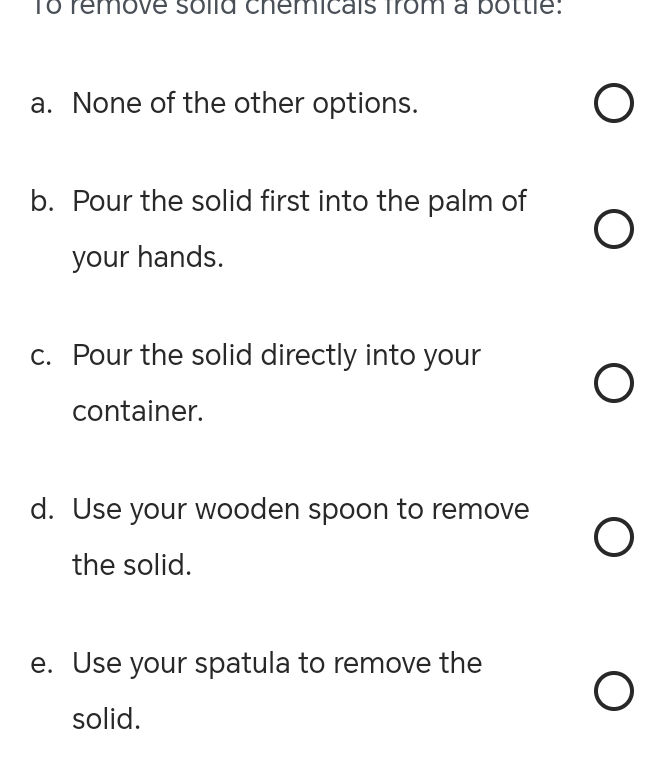Click the question text about removing solid chemicals
The height and width of the screenshot is (773, 660).
pos(298,8)
